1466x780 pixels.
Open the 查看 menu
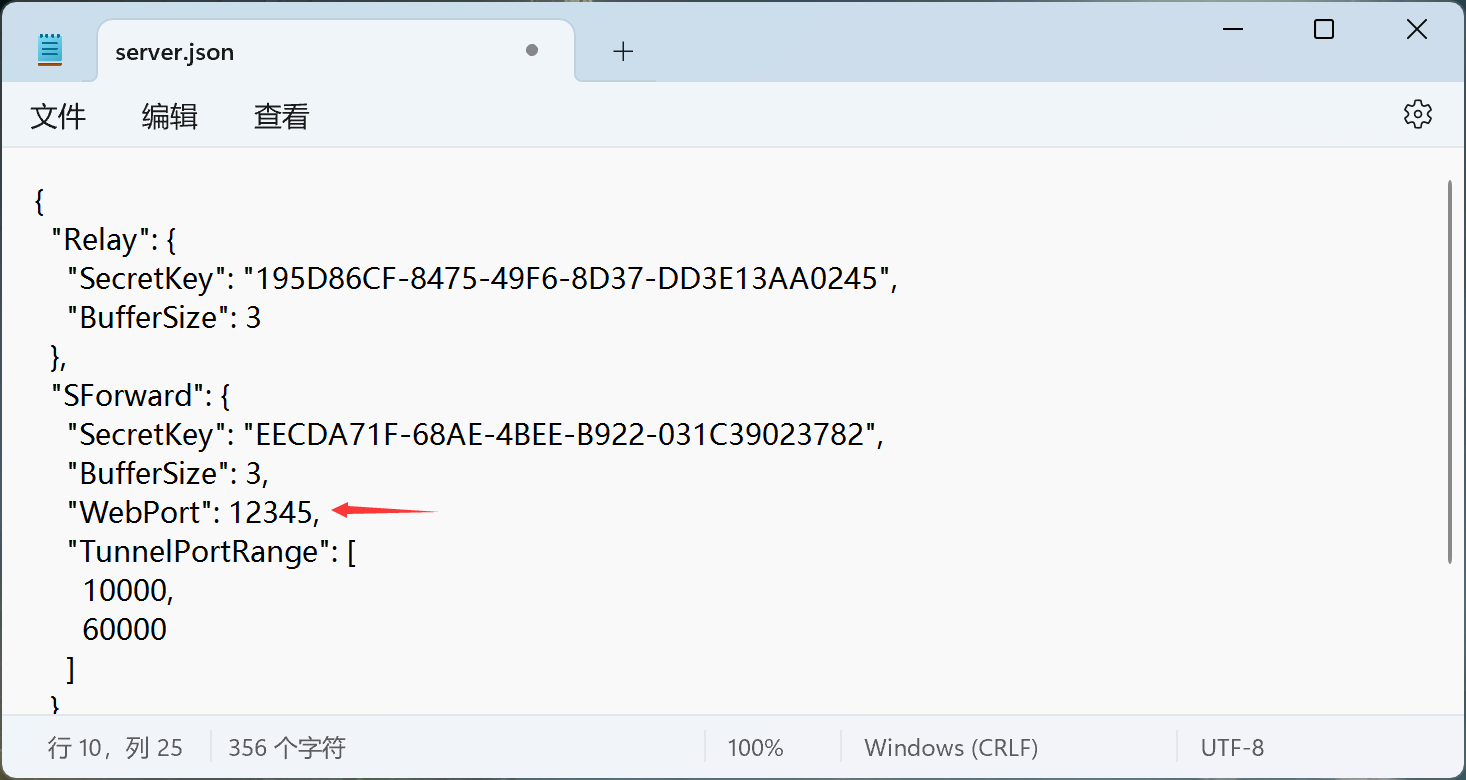pyautogui.click(x=282, y=117)
